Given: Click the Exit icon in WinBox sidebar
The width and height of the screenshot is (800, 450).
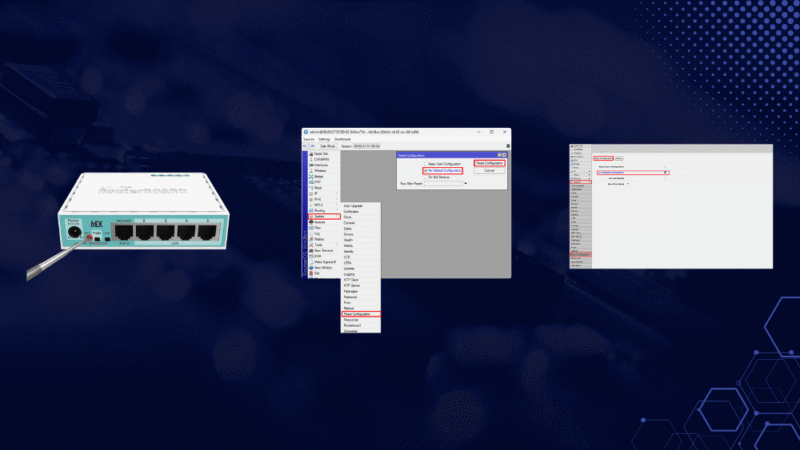Looking at the screenshot, I should tap(311, 273).
